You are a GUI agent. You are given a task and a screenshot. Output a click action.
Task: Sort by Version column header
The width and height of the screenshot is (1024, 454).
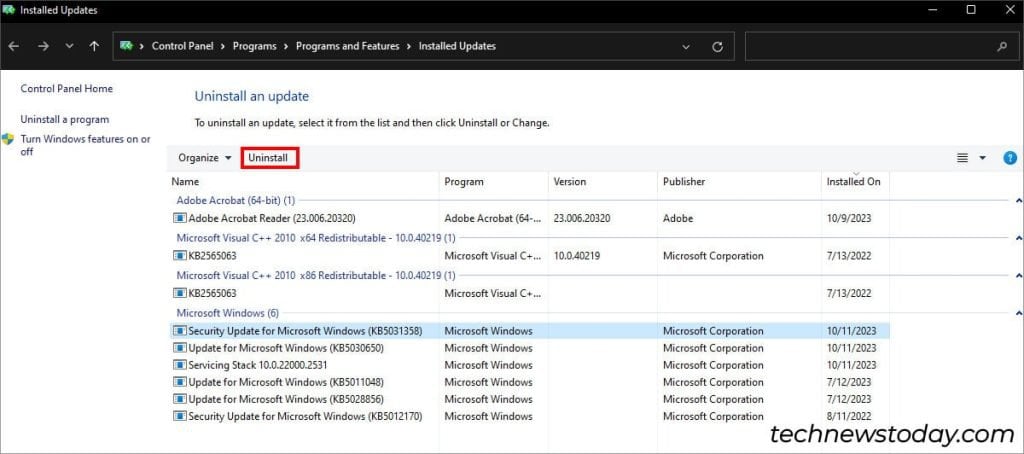click(603, 182)
